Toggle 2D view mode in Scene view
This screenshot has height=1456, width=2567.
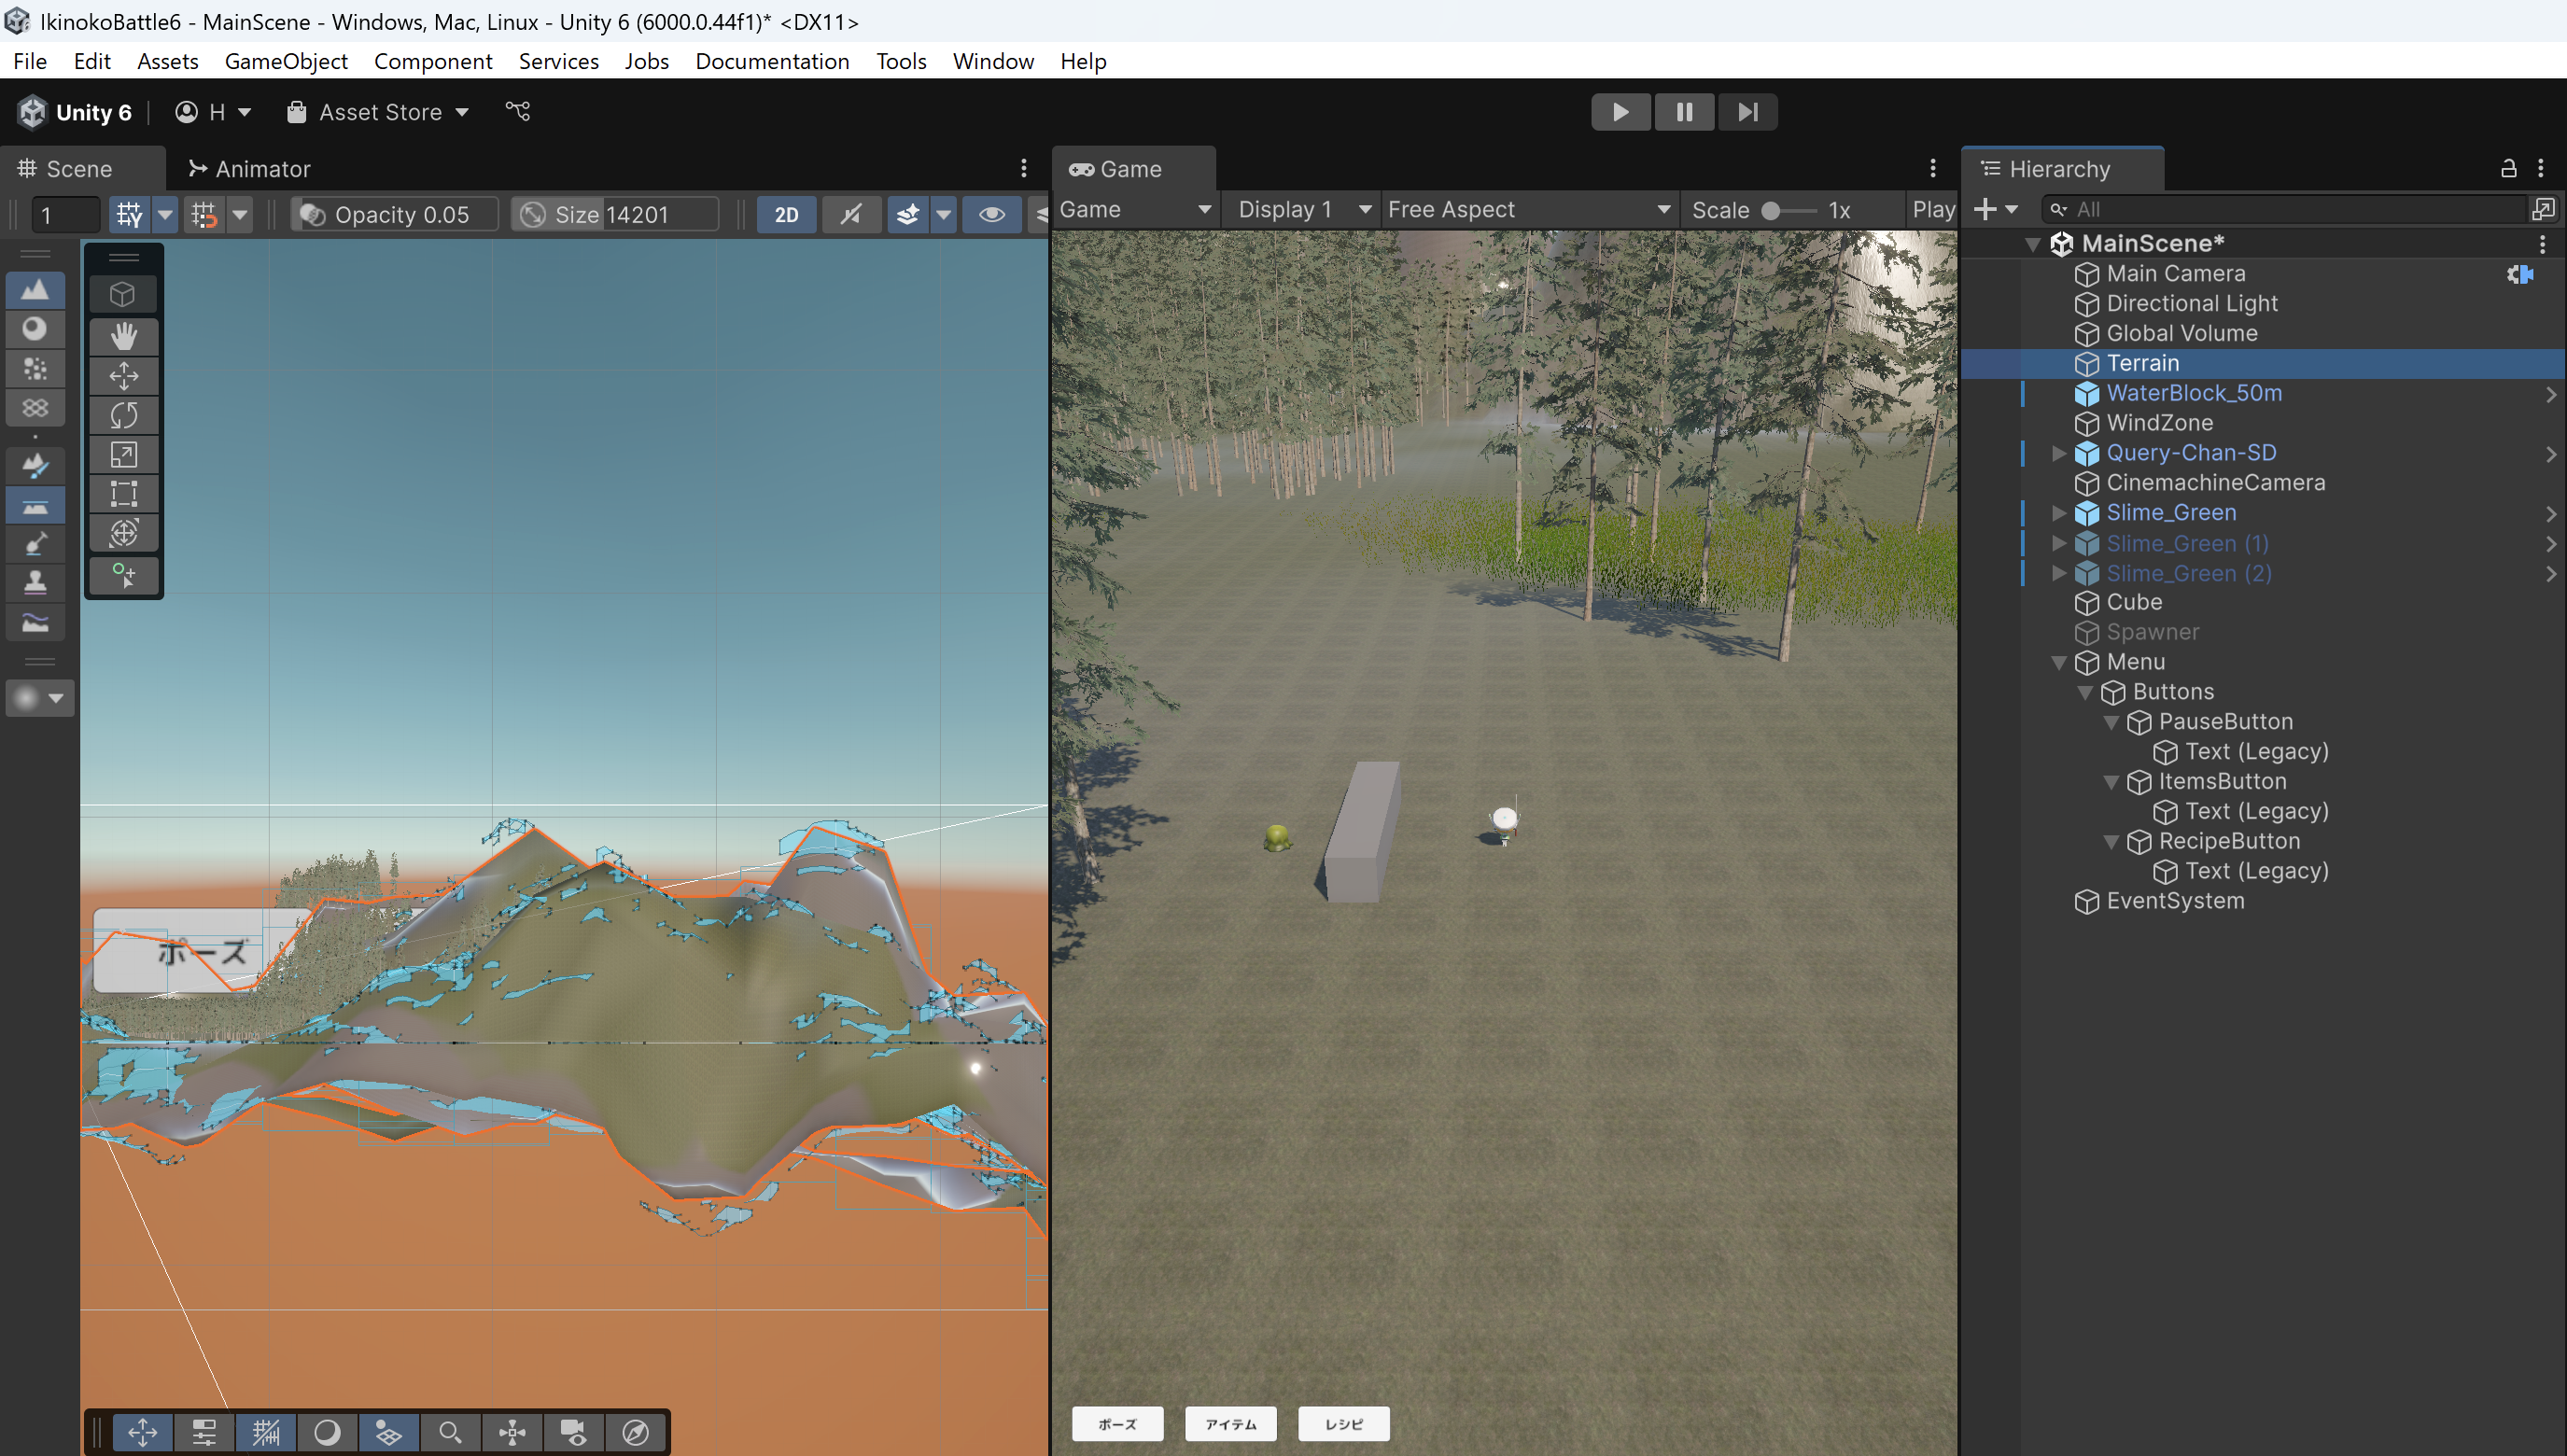(787, 214)
